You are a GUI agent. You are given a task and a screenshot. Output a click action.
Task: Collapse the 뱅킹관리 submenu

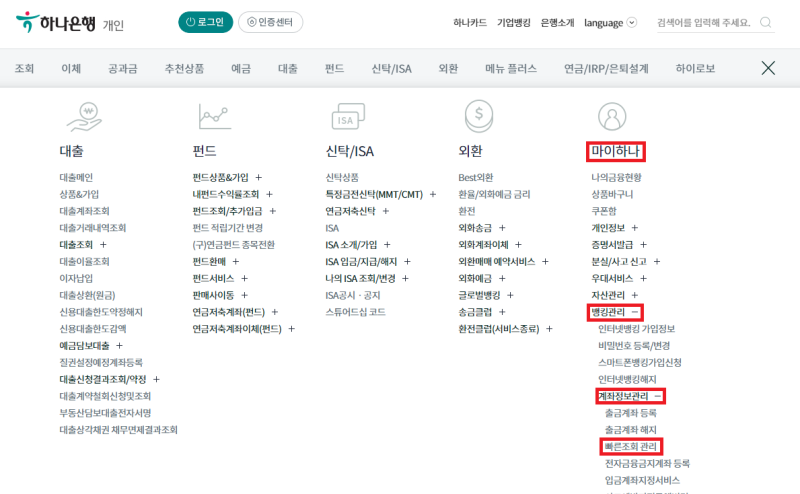[635, 312]
